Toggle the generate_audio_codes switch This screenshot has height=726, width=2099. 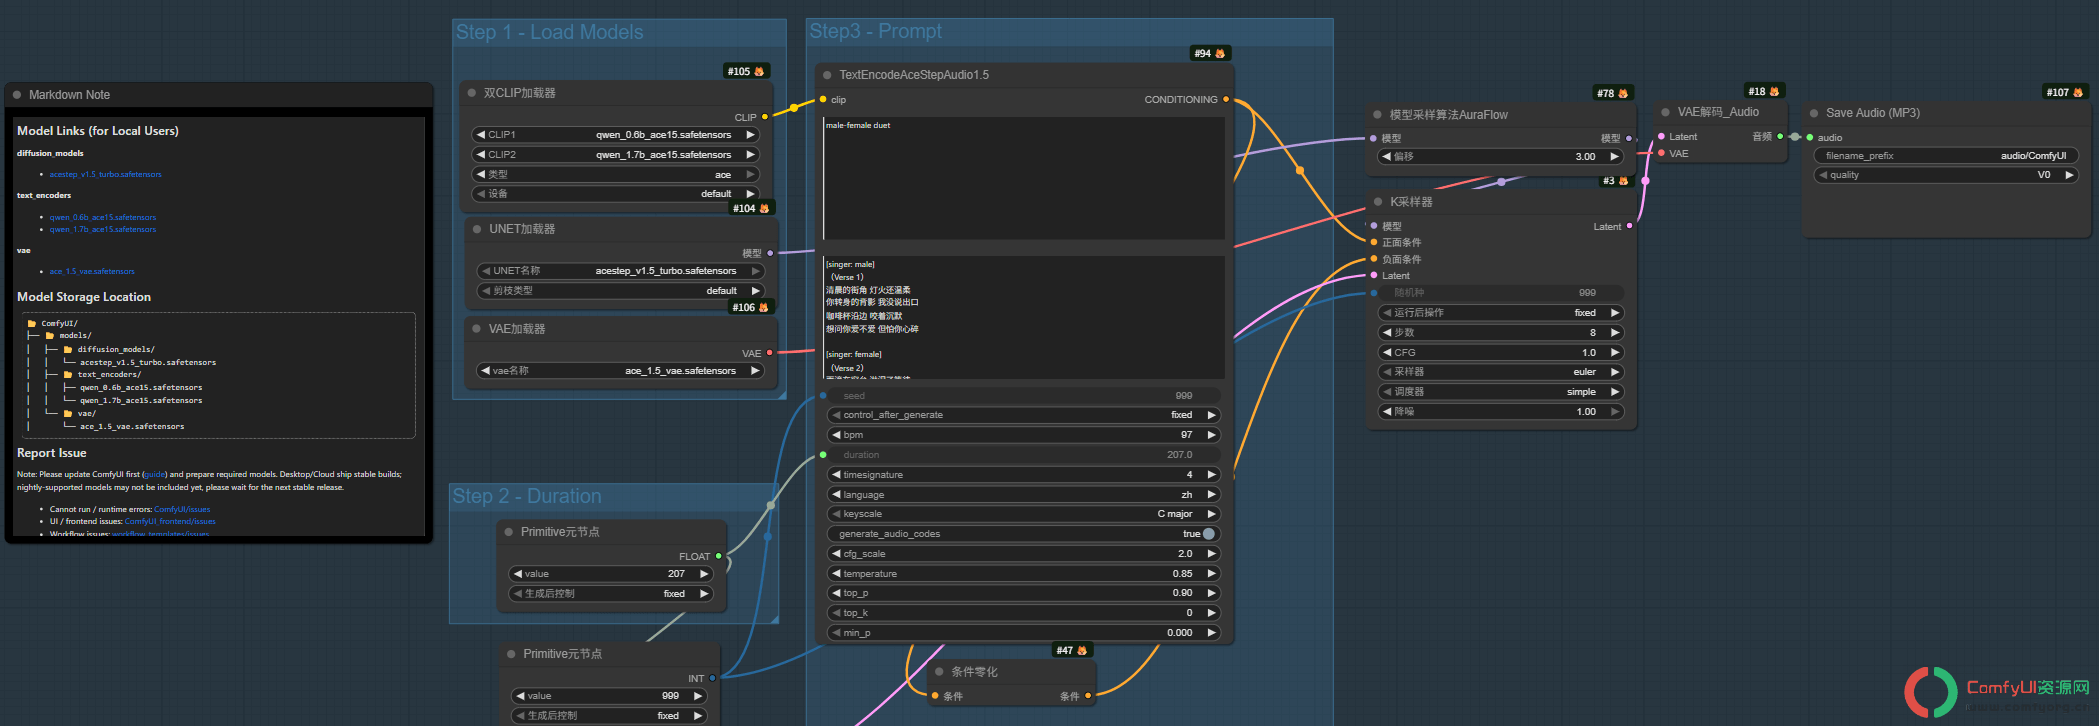(x=1209, y=534)
